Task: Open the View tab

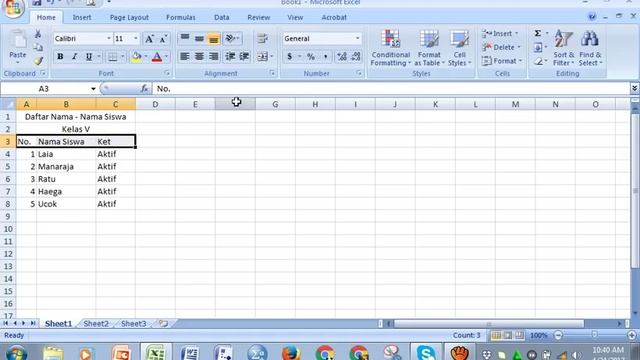Action: pyautogui.click(x=295, y=18)
